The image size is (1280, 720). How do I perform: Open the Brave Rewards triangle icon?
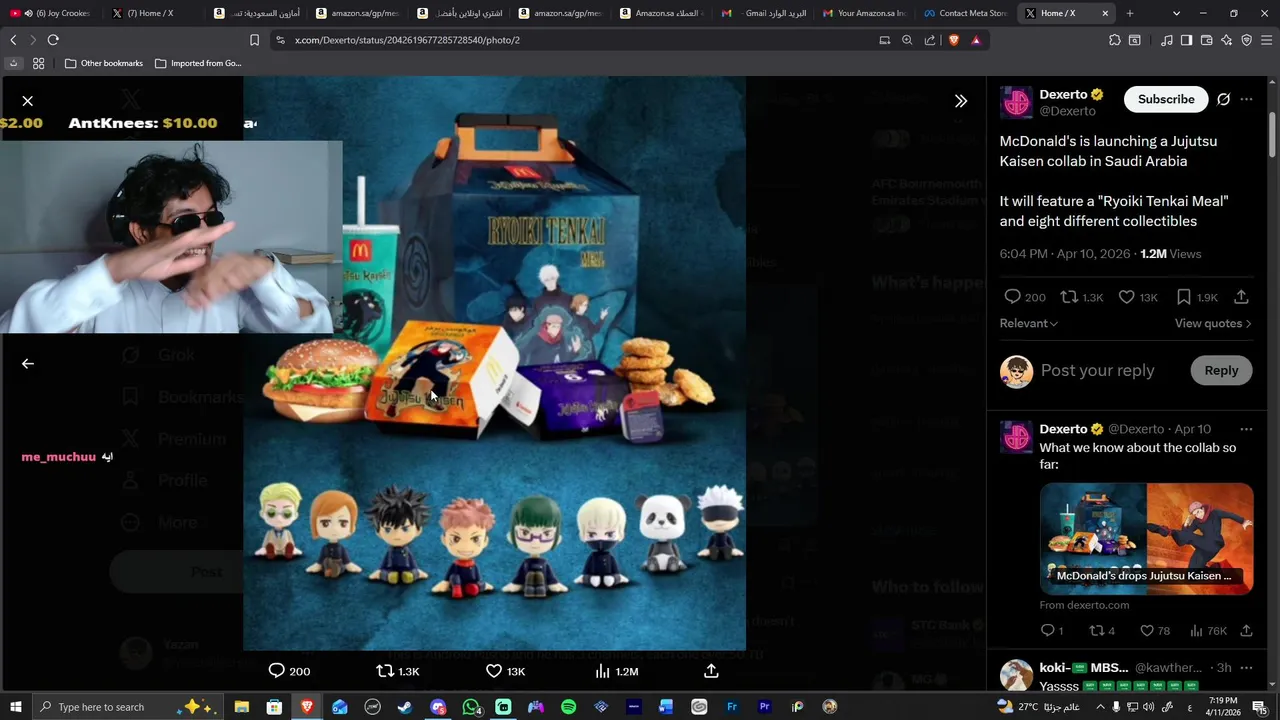tap(976, 40)
